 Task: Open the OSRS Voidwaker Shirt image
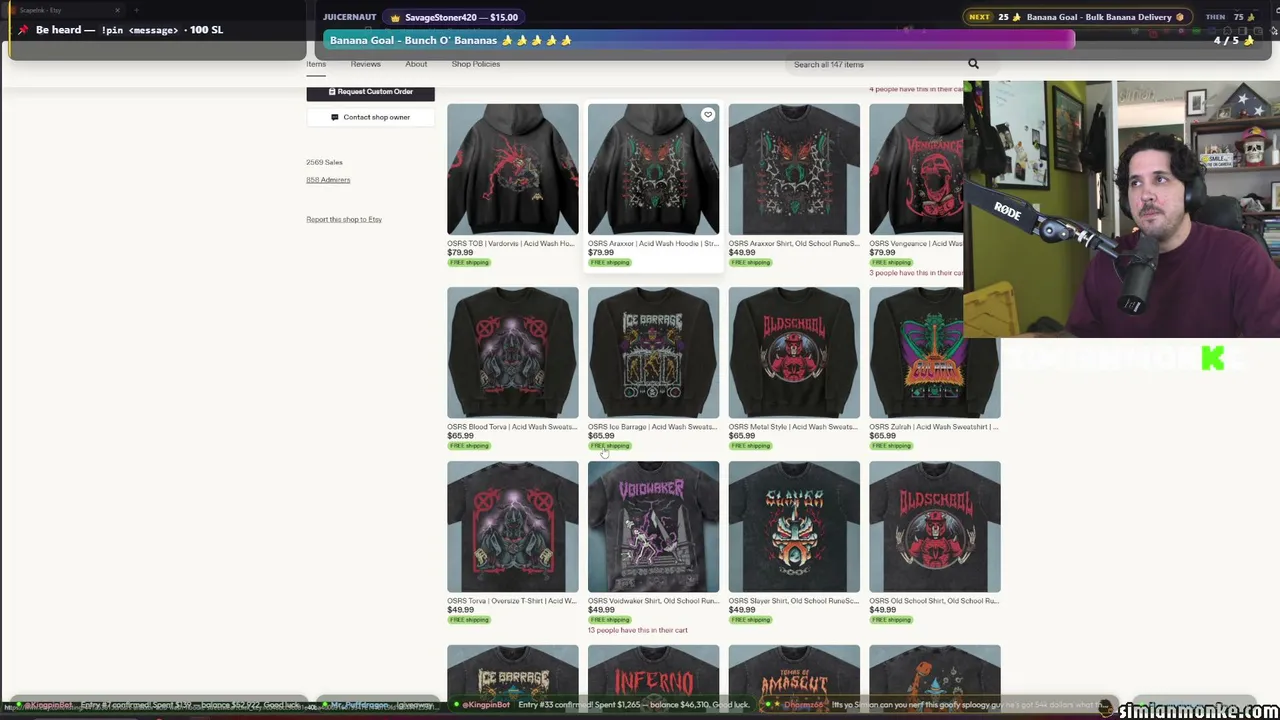tap(654, 527)
